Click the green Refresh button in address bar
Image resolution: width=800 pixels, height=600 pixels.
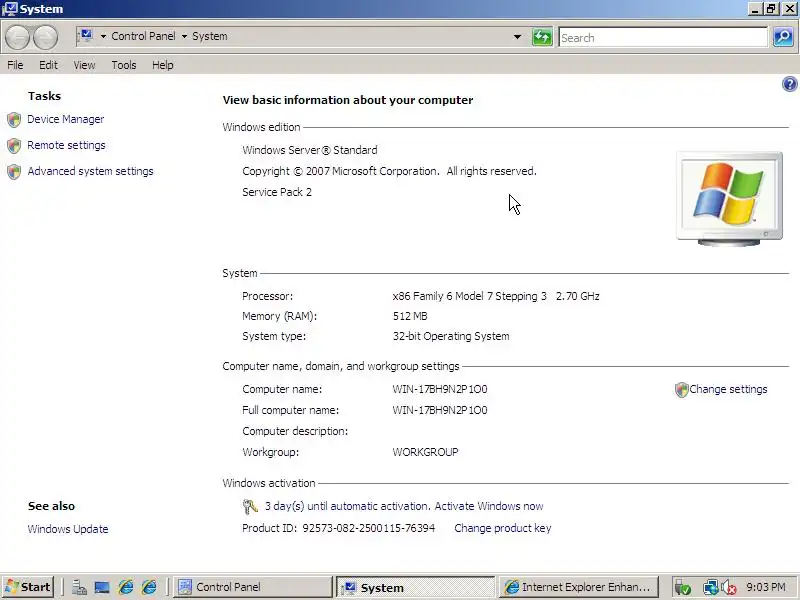pyautogui.click(x=542, y=37)
